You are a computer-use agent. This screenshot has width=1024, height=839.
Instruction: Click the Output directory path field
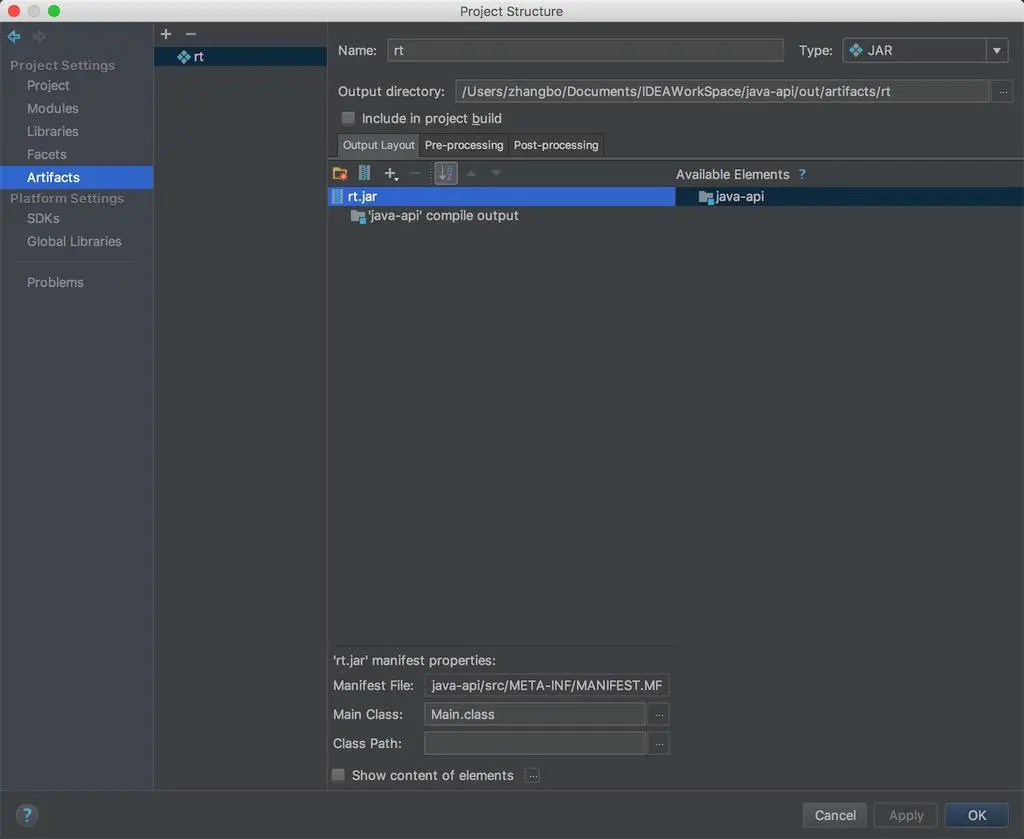[722, 91]
